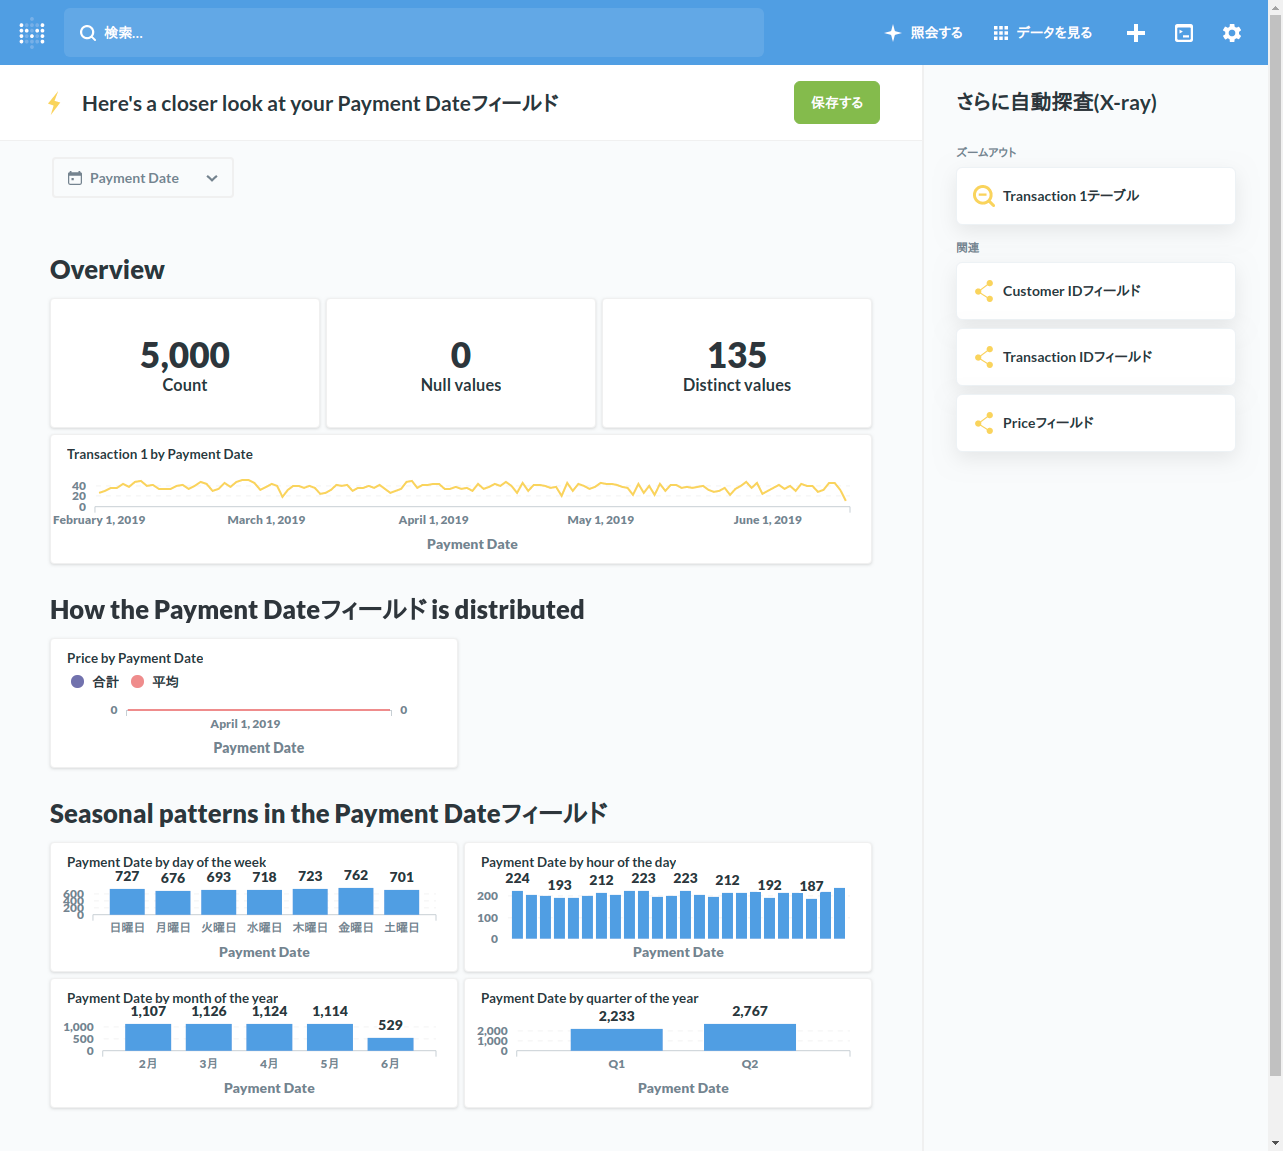
Task: Click the Q1 bar labeled 2,233
Action: pos(617,1040)
